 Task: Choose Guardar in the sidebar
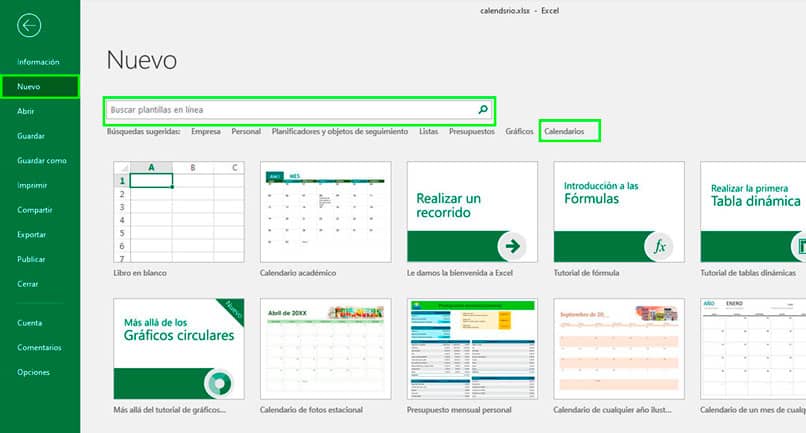pos(31,136)
